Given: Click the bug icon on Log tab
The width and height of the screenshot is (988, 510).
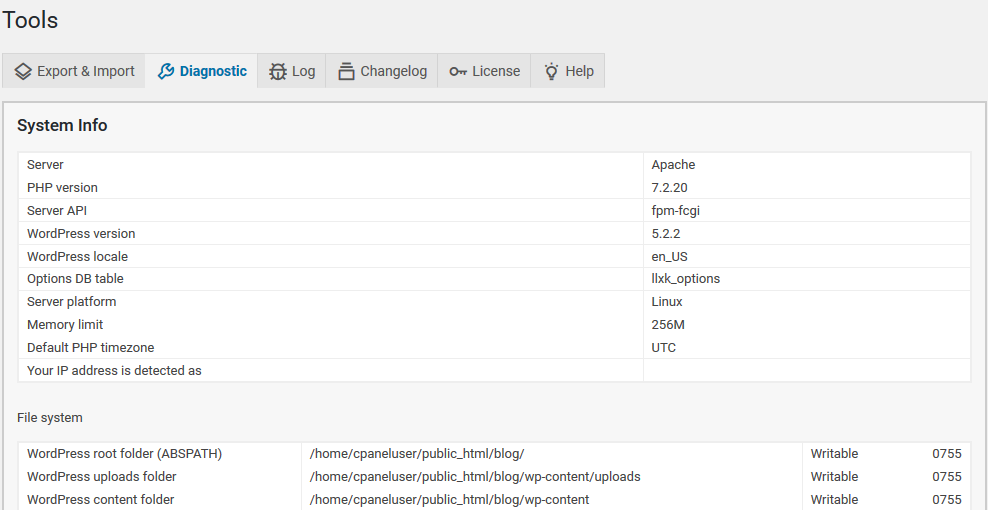Looking at the screenshot, I should click(278, 71).
